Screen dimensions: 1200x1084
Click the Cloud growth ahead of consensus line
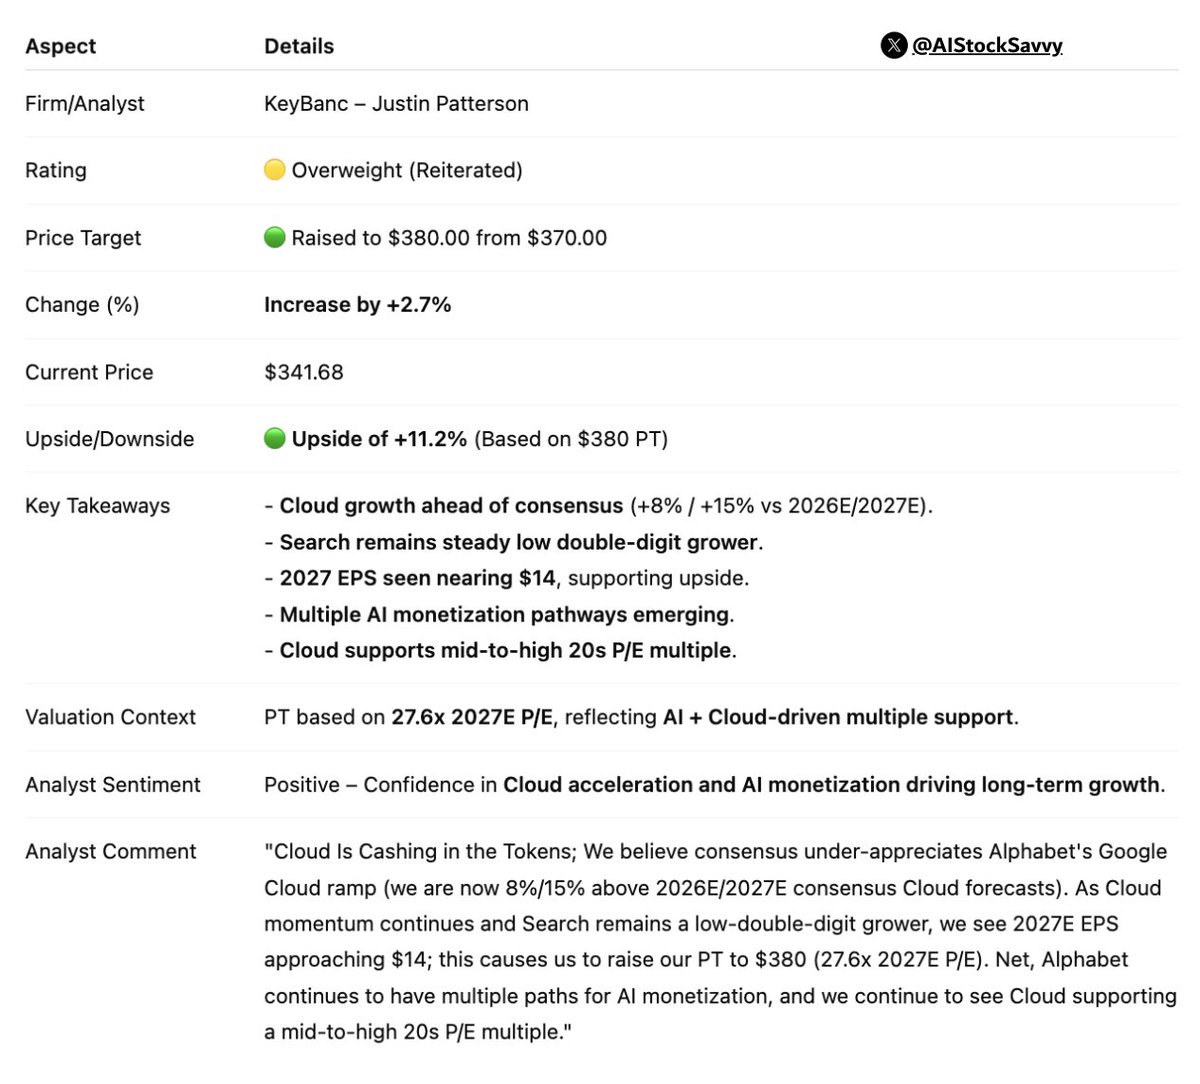[598, 506]
